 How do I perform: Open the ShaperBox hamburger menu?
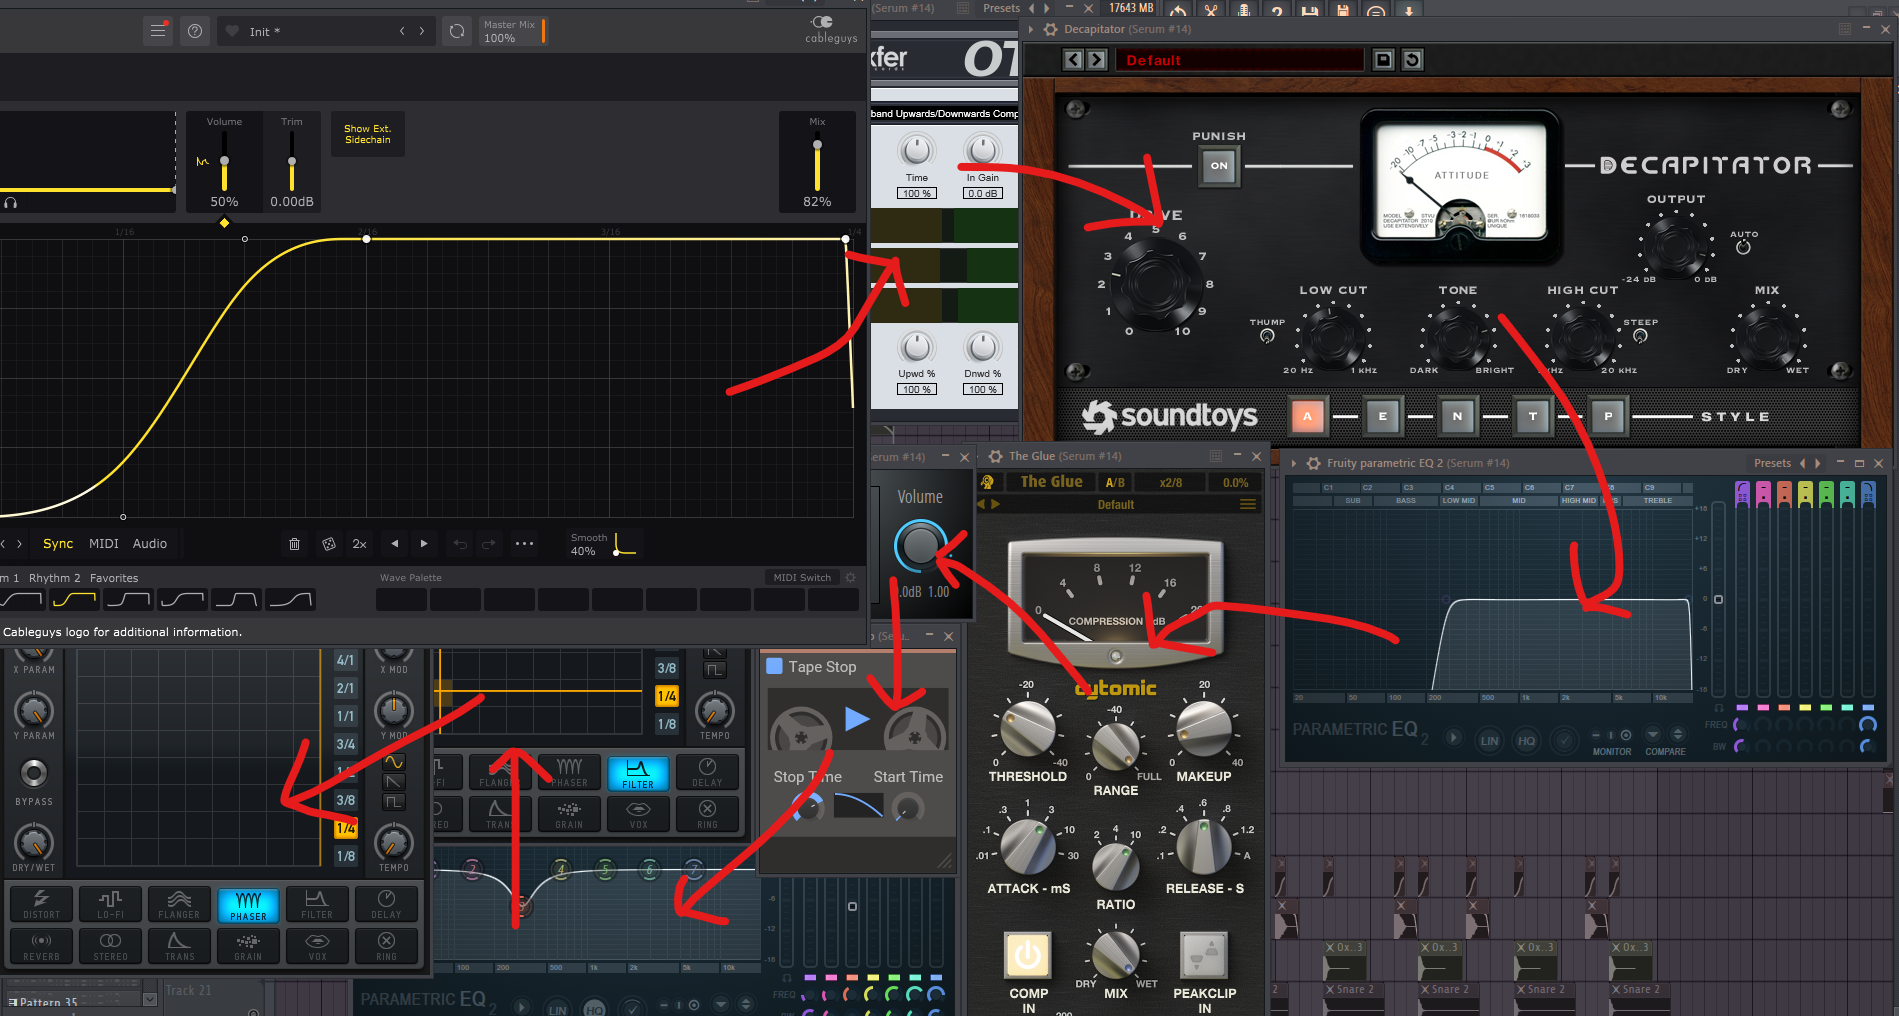(158, 31)
